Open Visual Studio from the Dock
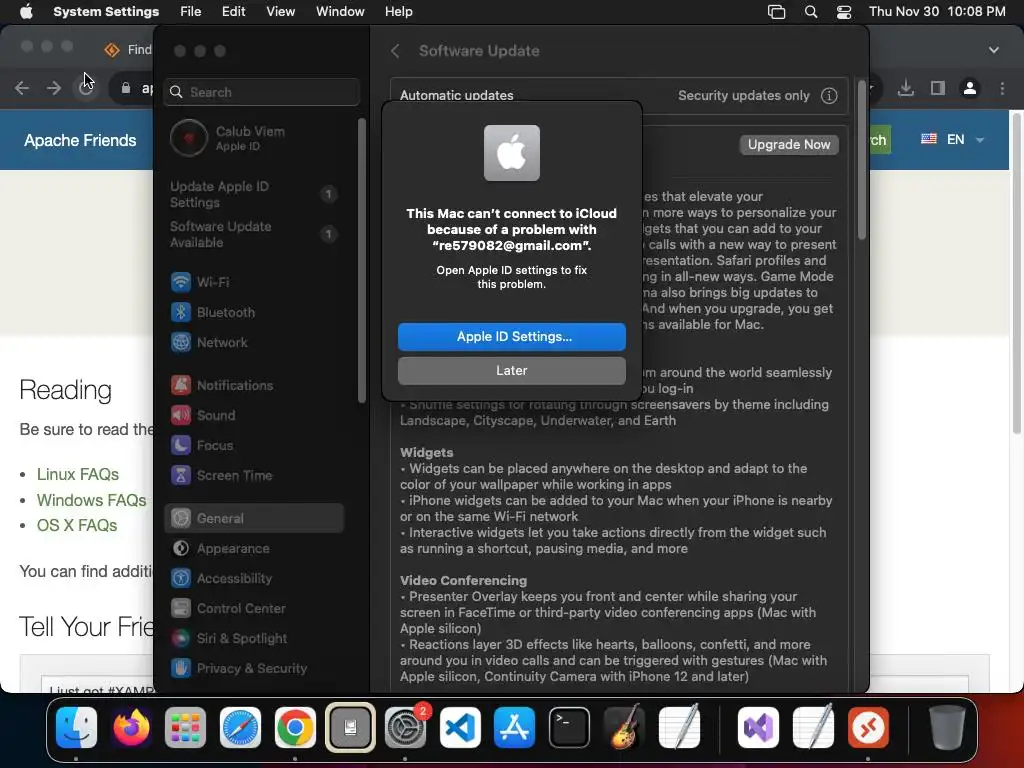The width and height of the screenshot is (1024, 768). [758, 727]
